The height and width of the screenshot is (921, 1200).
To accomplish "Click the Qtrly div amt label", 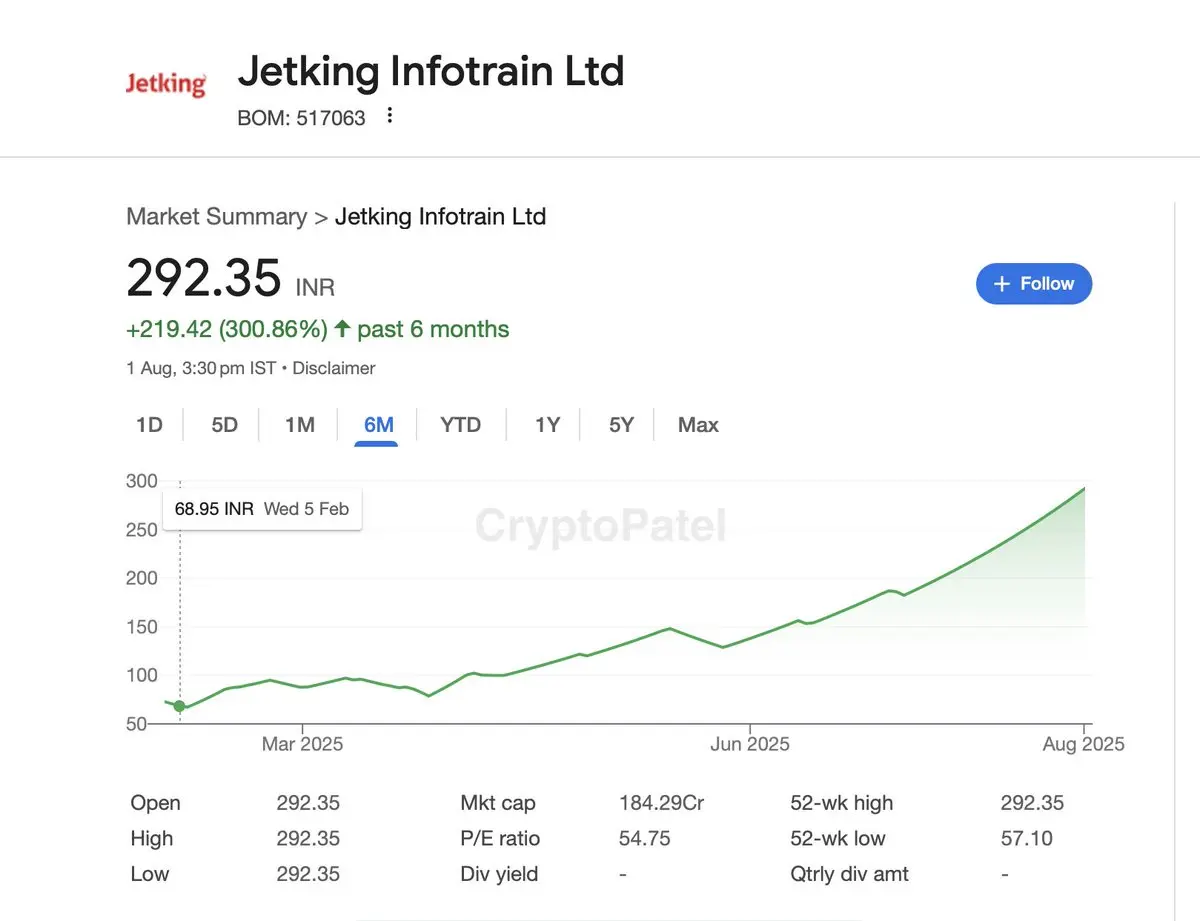I will (849, 875).
